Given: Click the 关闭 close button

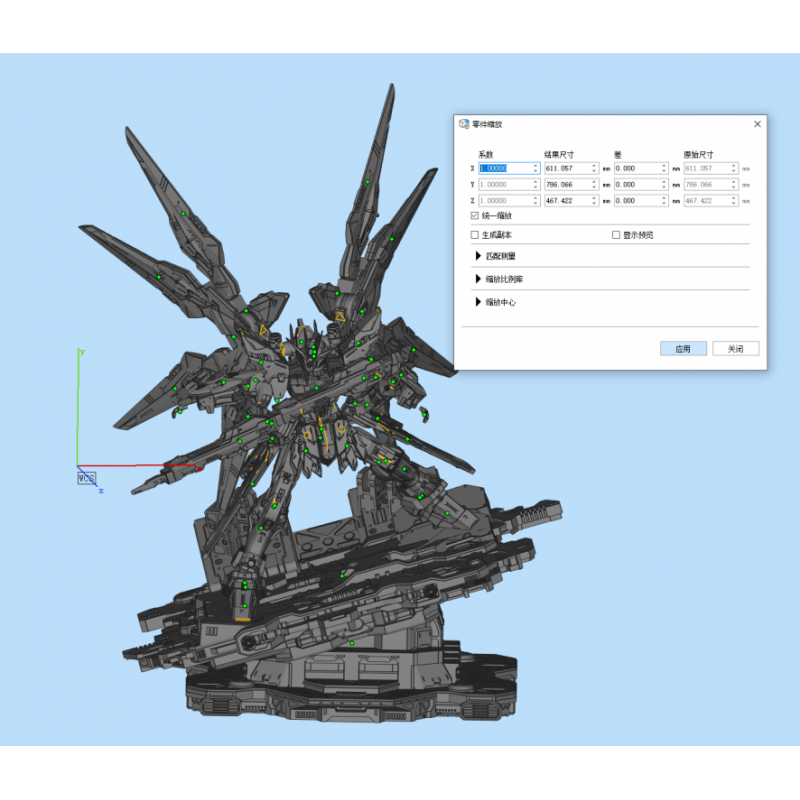Looking at the screenshot, I should point(736,348).
